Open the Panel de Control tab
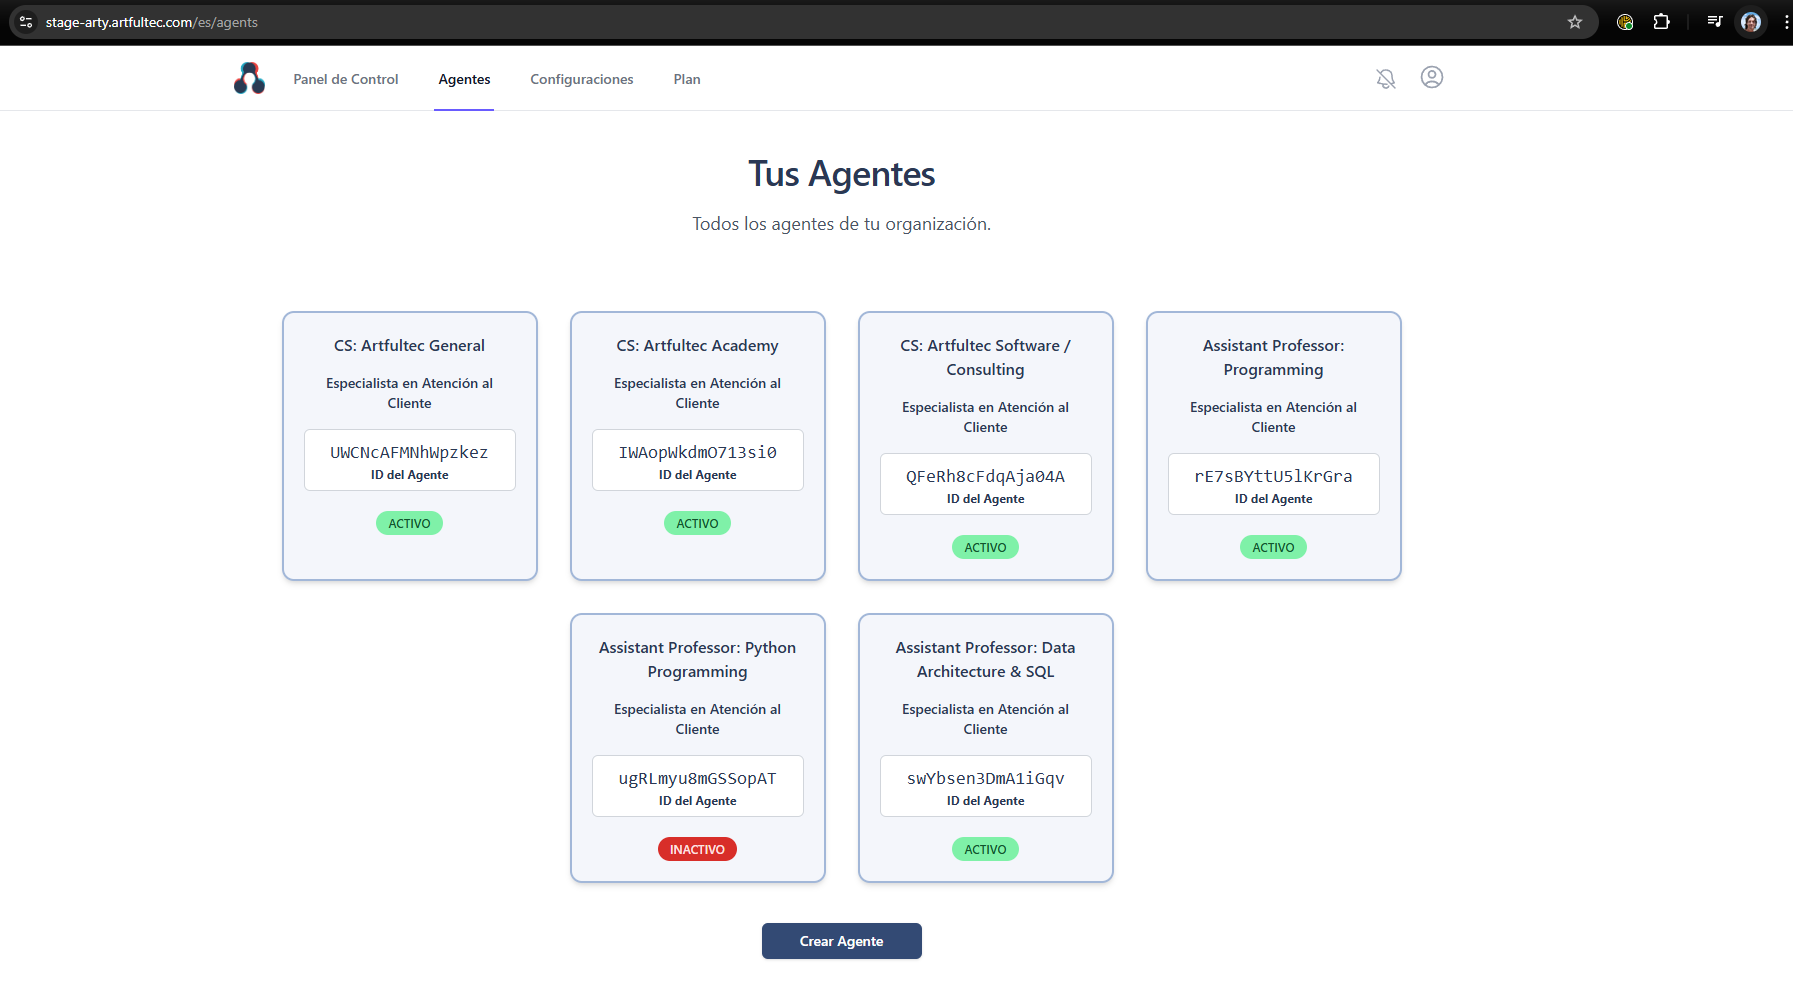The height and width of the screenshot is (987, 1793). (x=346, y=79)
